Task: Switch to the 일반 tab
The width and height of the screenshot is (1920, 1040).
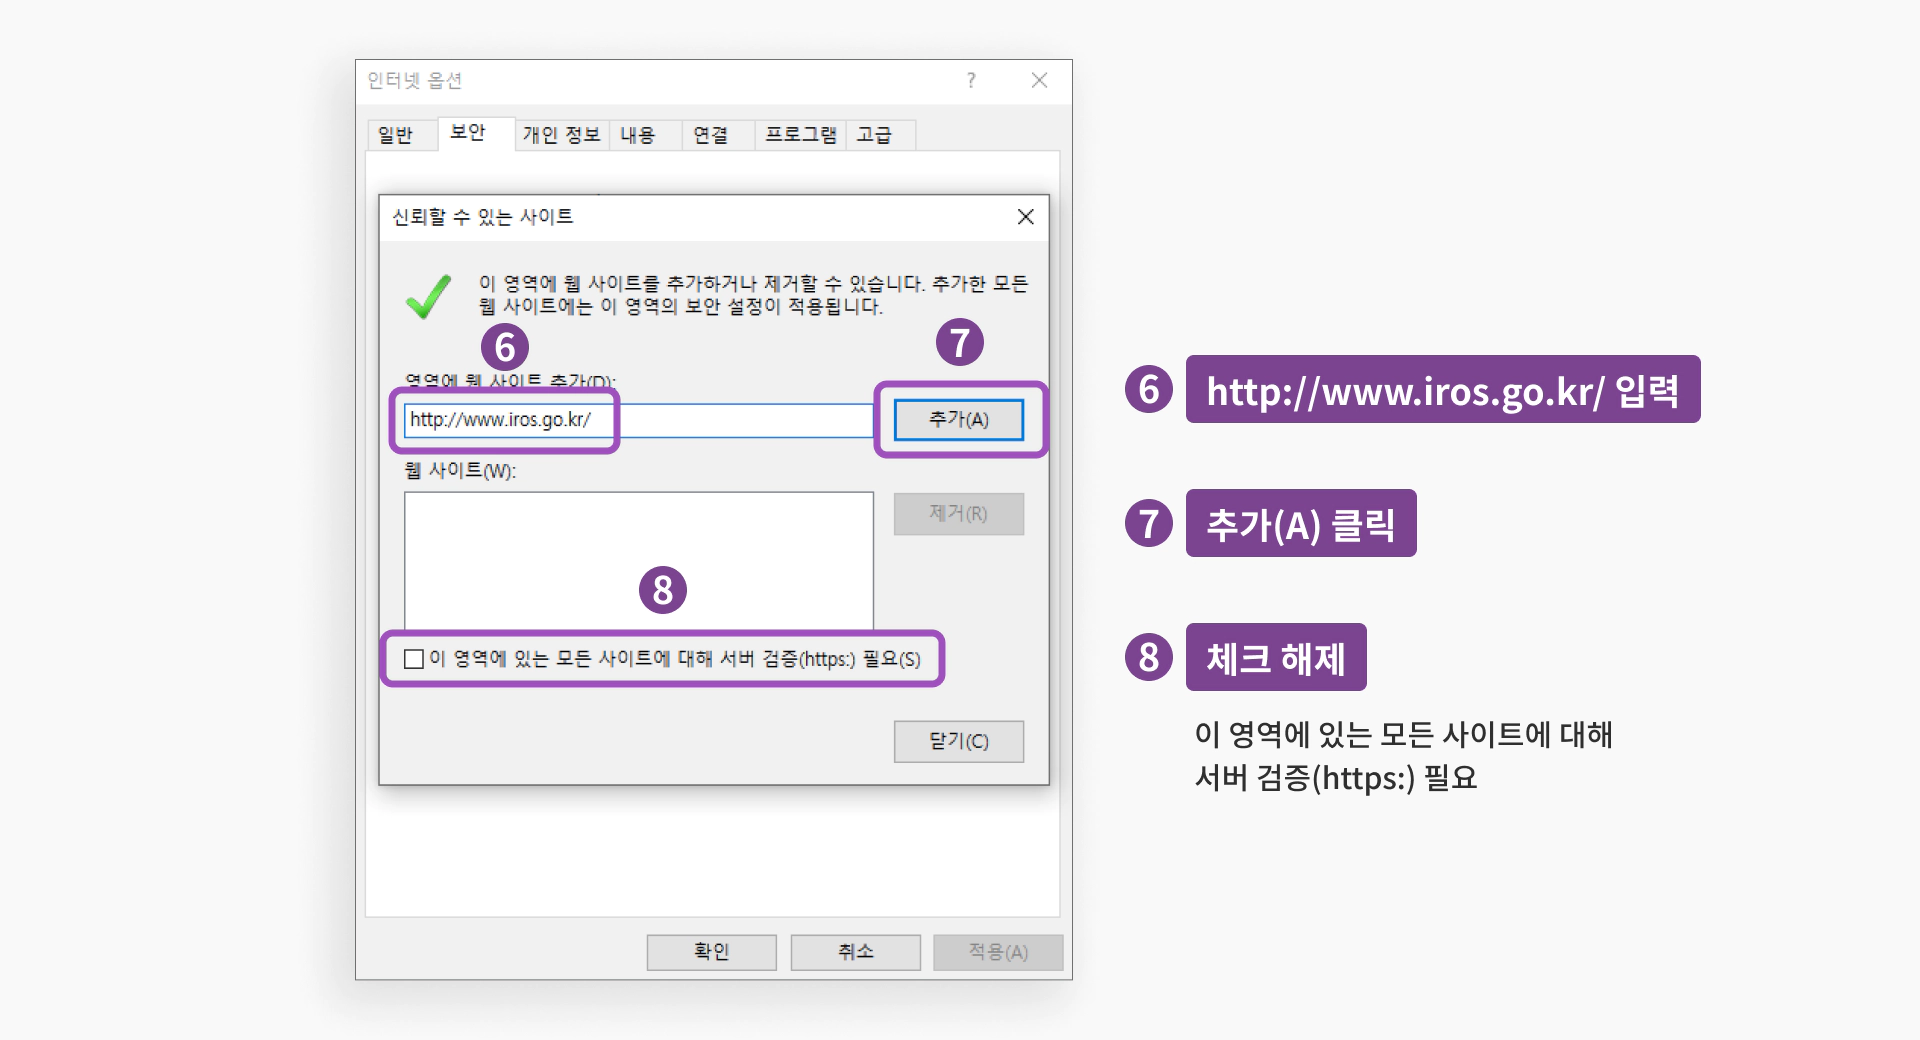Action: (x=402, y=134)
